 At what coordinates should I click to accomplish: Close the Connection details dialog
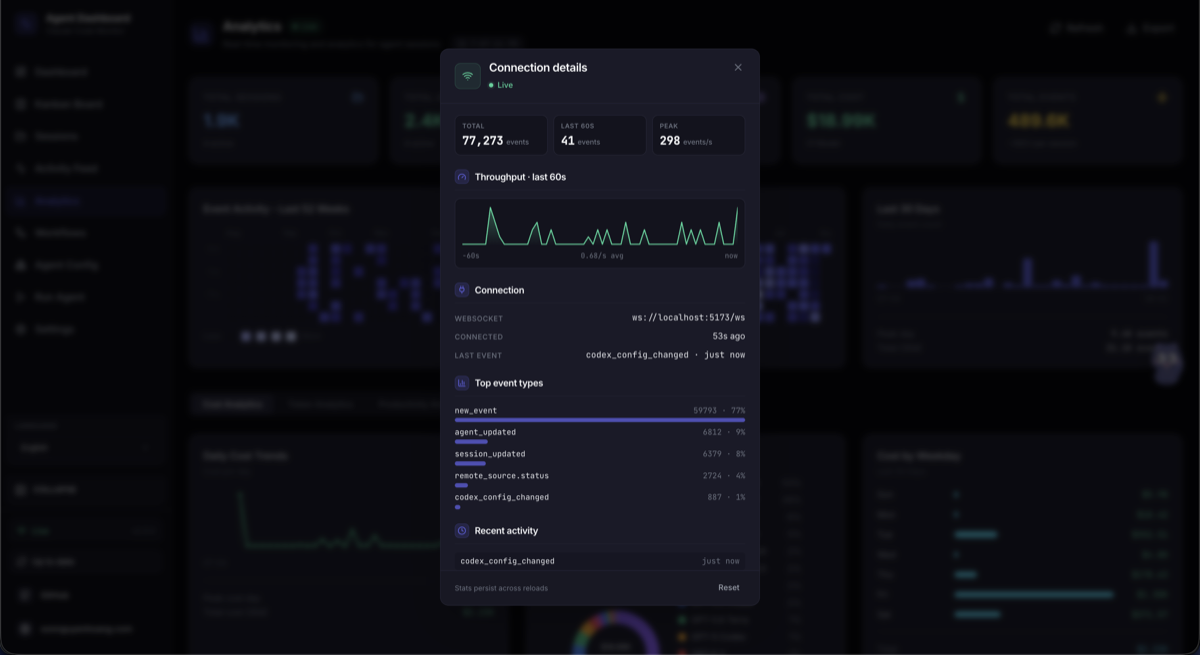(738, 68)
